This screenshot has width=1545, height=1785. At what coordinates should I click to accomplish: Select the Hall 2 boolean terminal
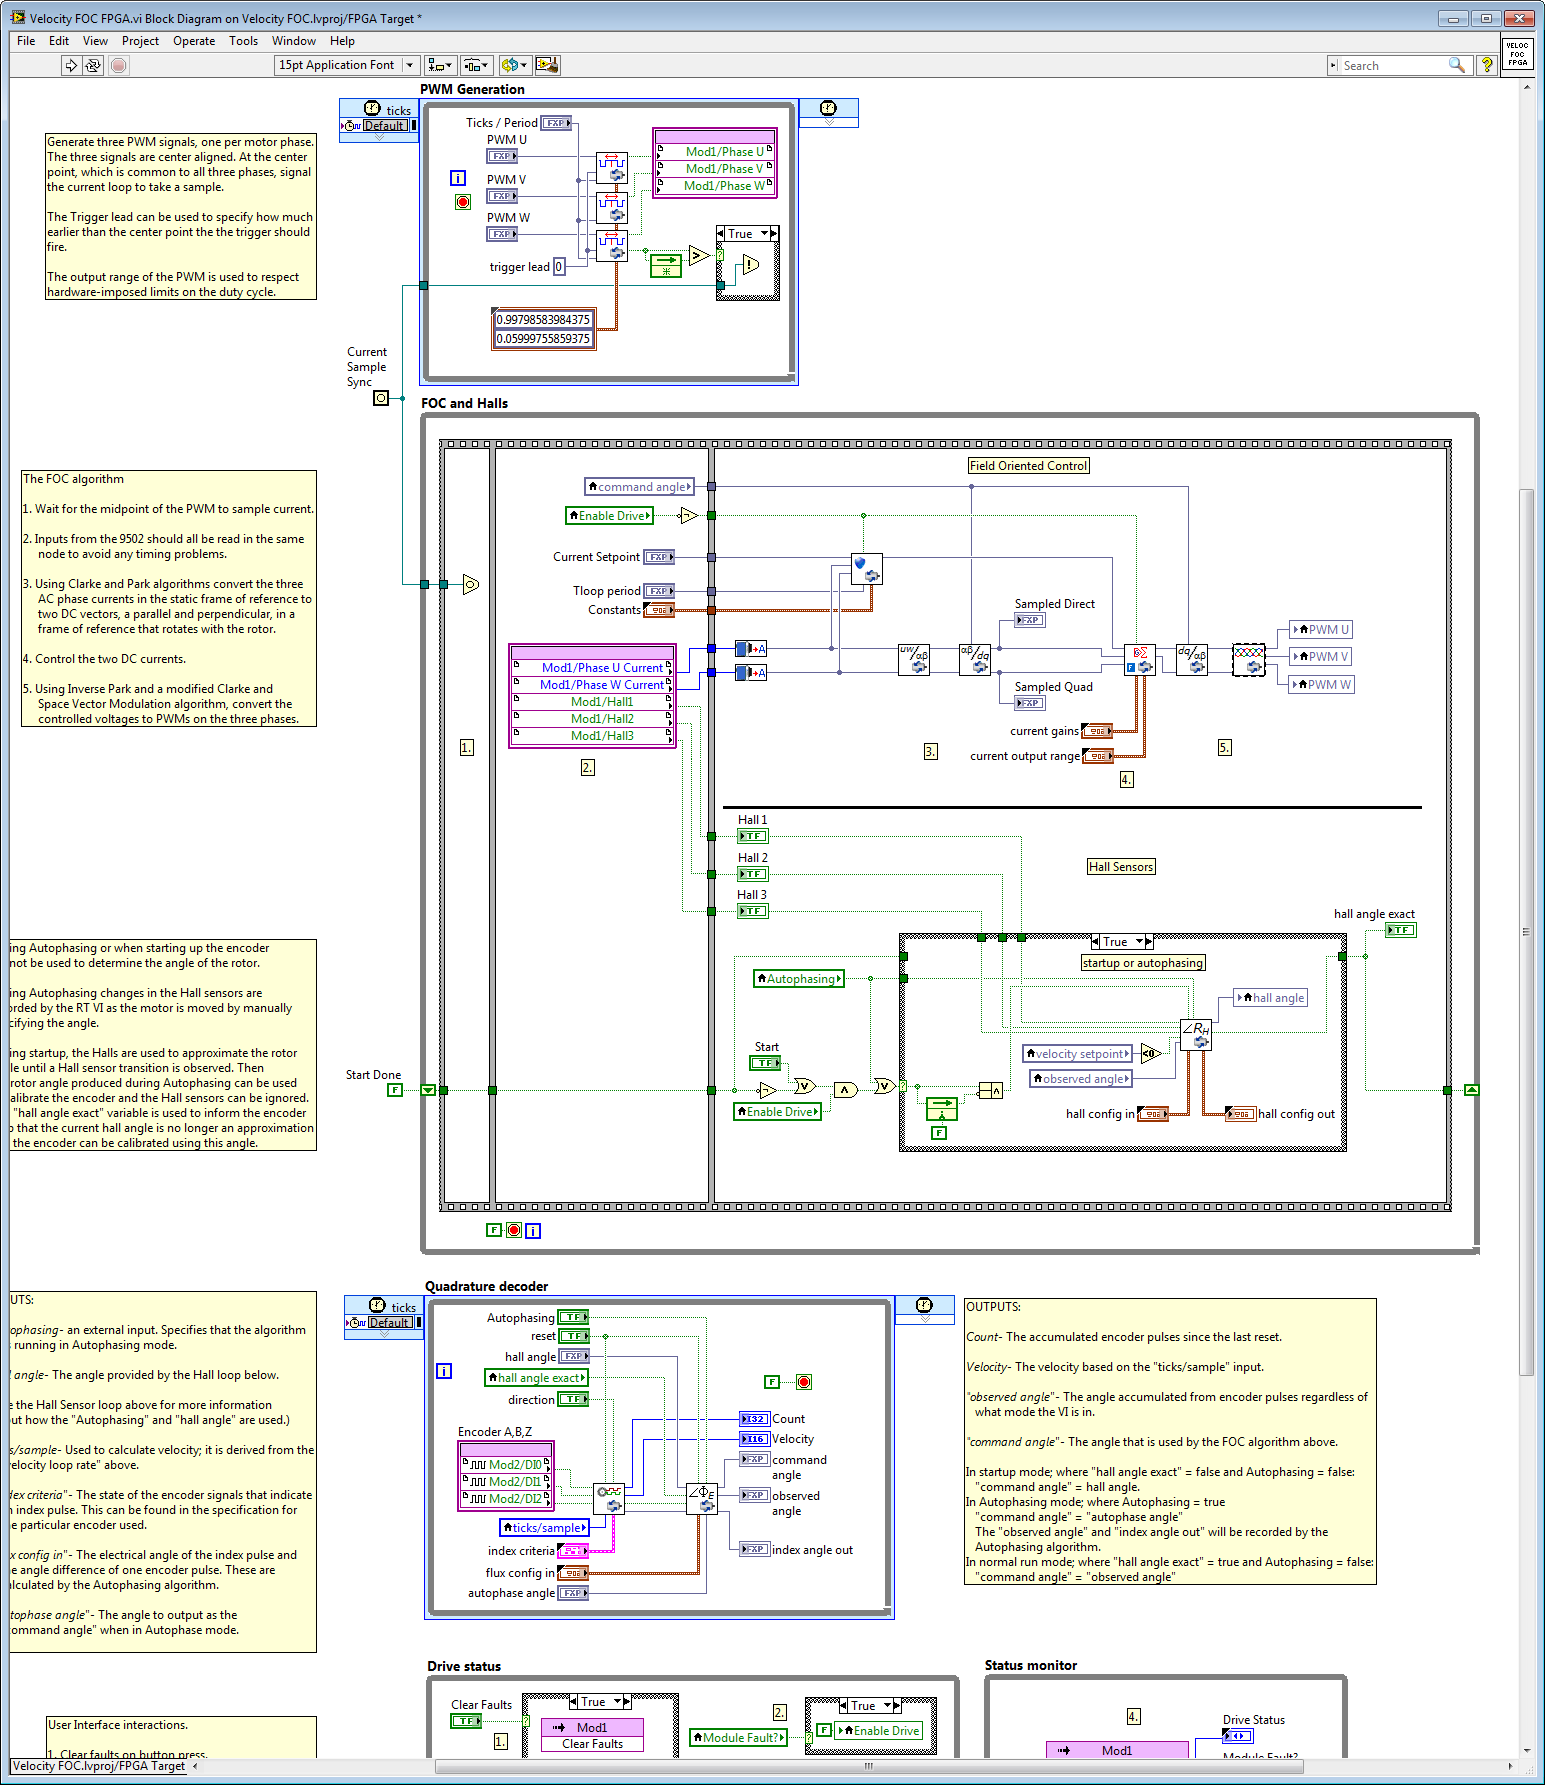click(753, 874)
